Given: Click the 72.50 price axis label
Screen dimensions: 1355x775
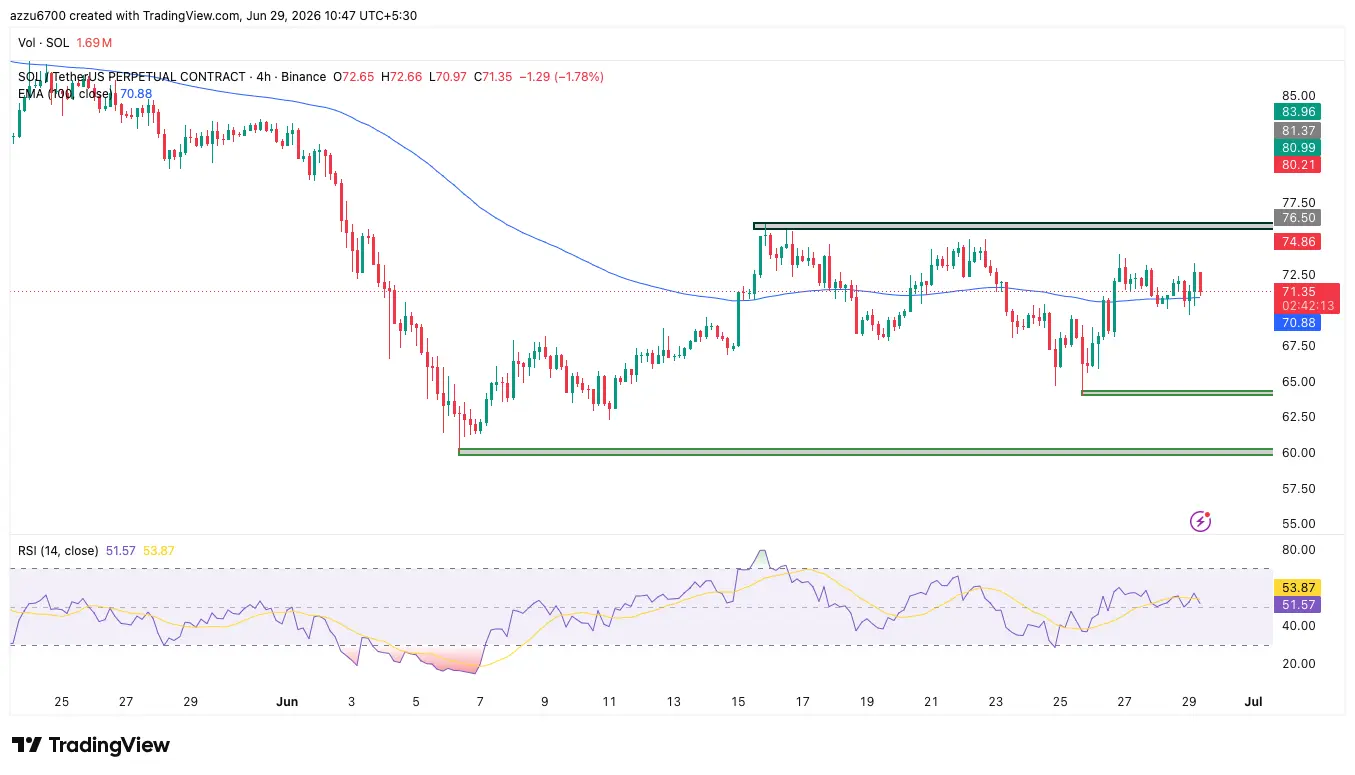Looking at the screenshot, I should (x=1297, y=274).
